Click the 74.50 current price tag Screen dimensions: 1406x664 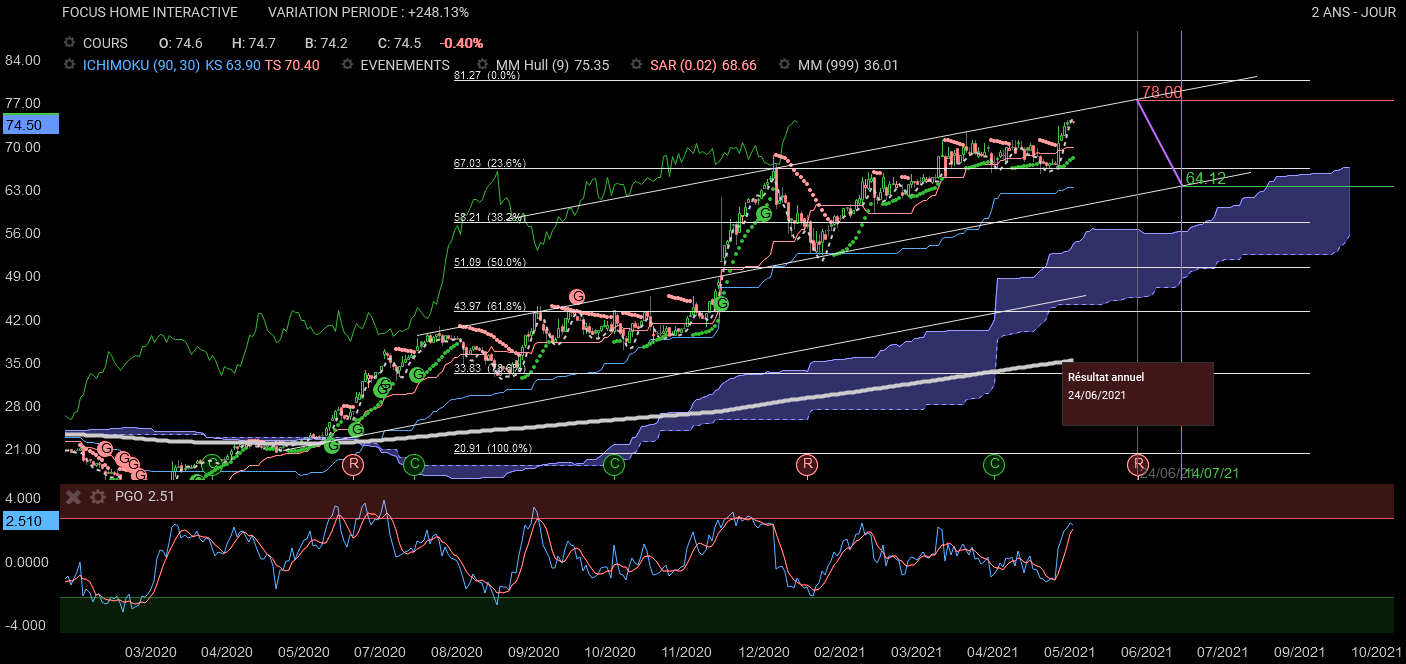(30, 124)
